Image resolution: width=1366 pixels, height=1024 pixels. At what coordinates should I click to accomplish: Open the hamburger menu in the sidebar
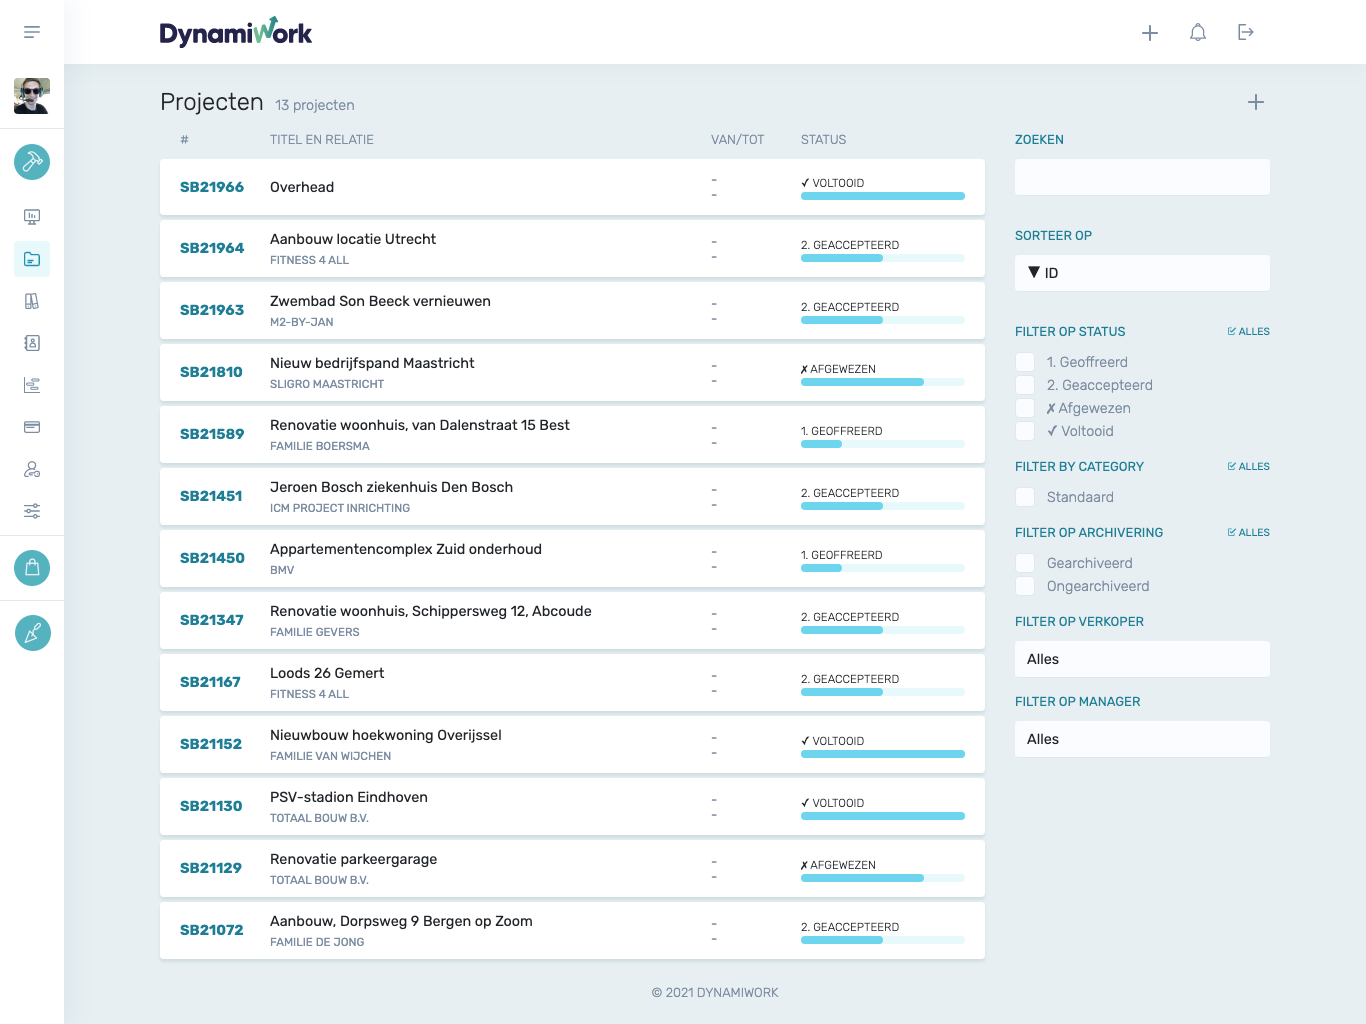32,32
